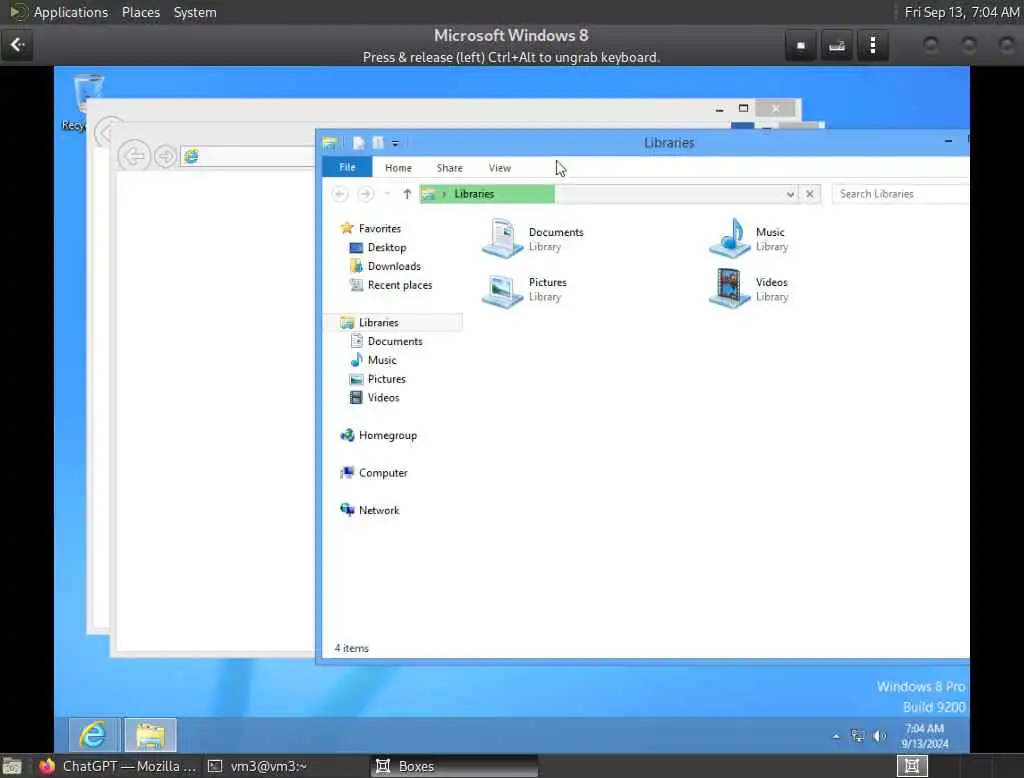Viewport: 1024px width, 778px height.
Task: Click Back button in Internet Explorer window
Action: coord(134,157)
